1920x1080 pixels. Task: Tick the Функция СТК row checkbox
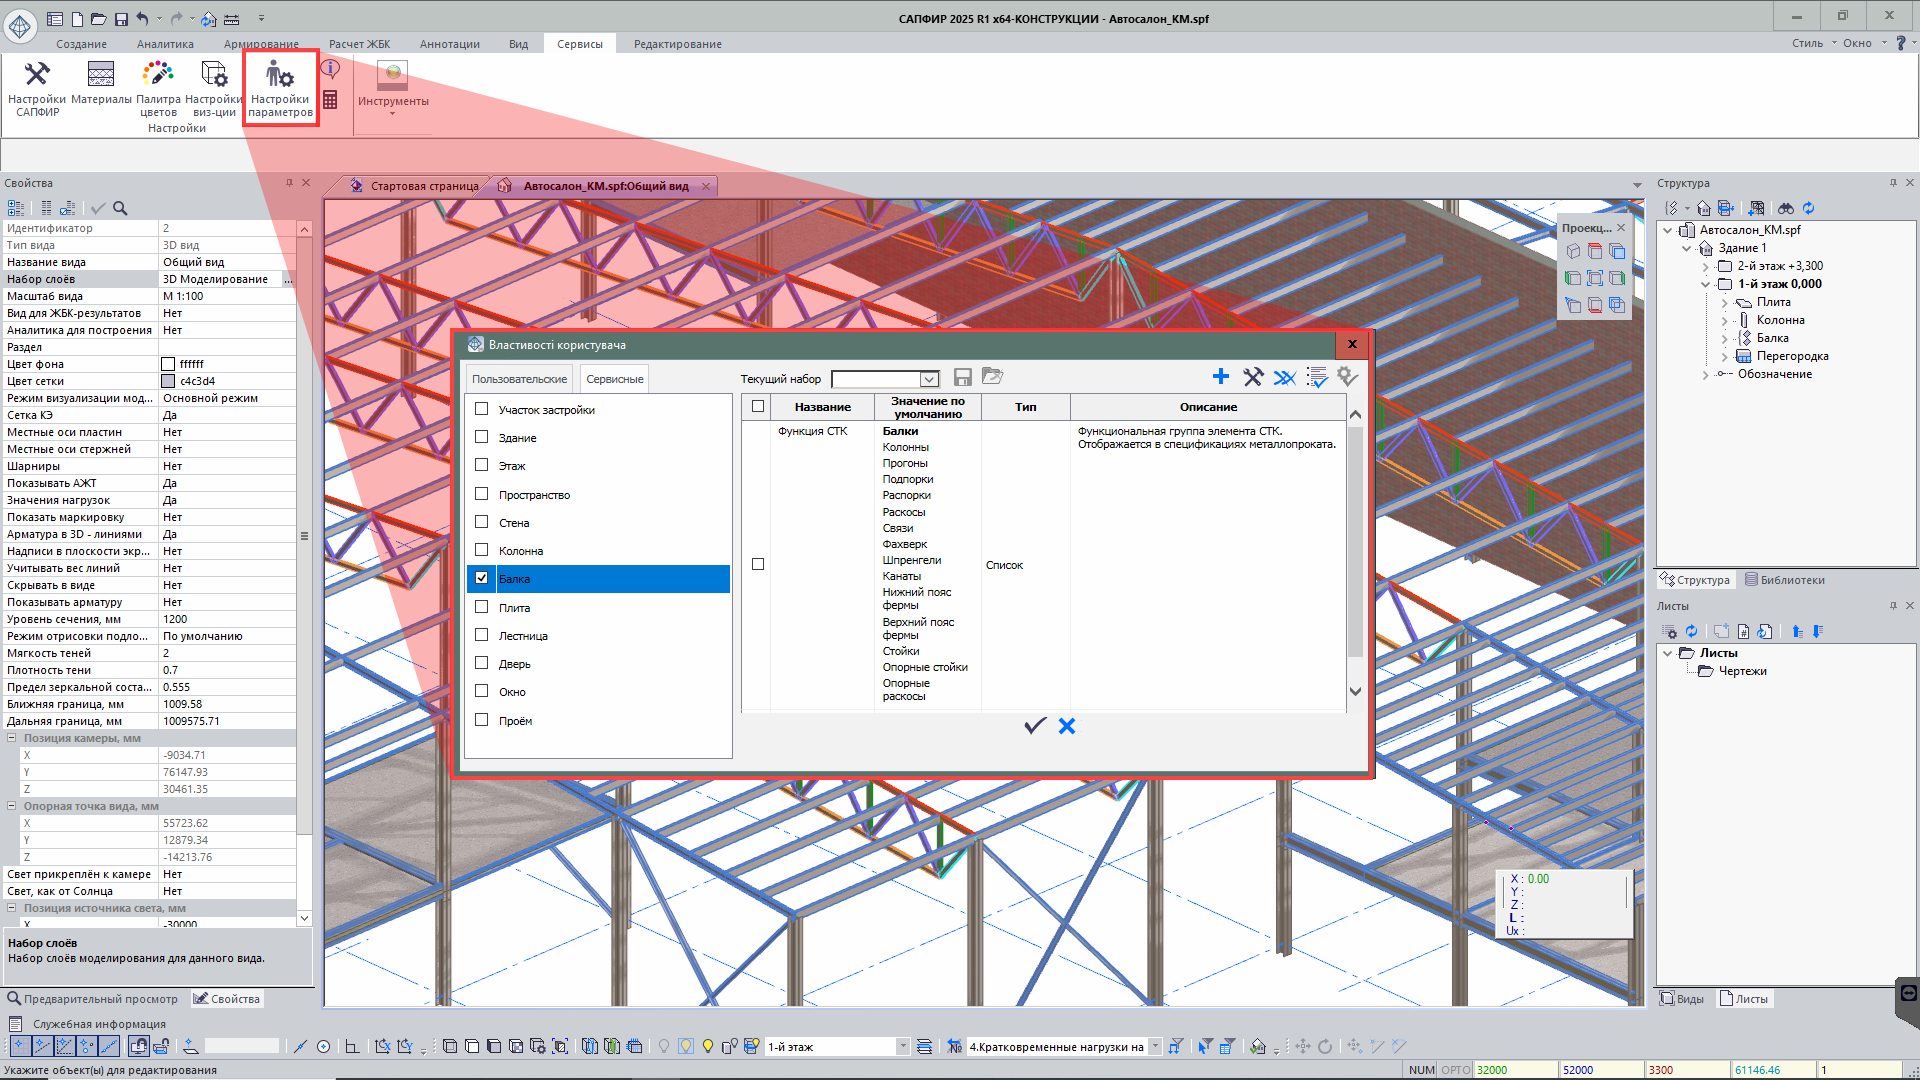(758, 564)
